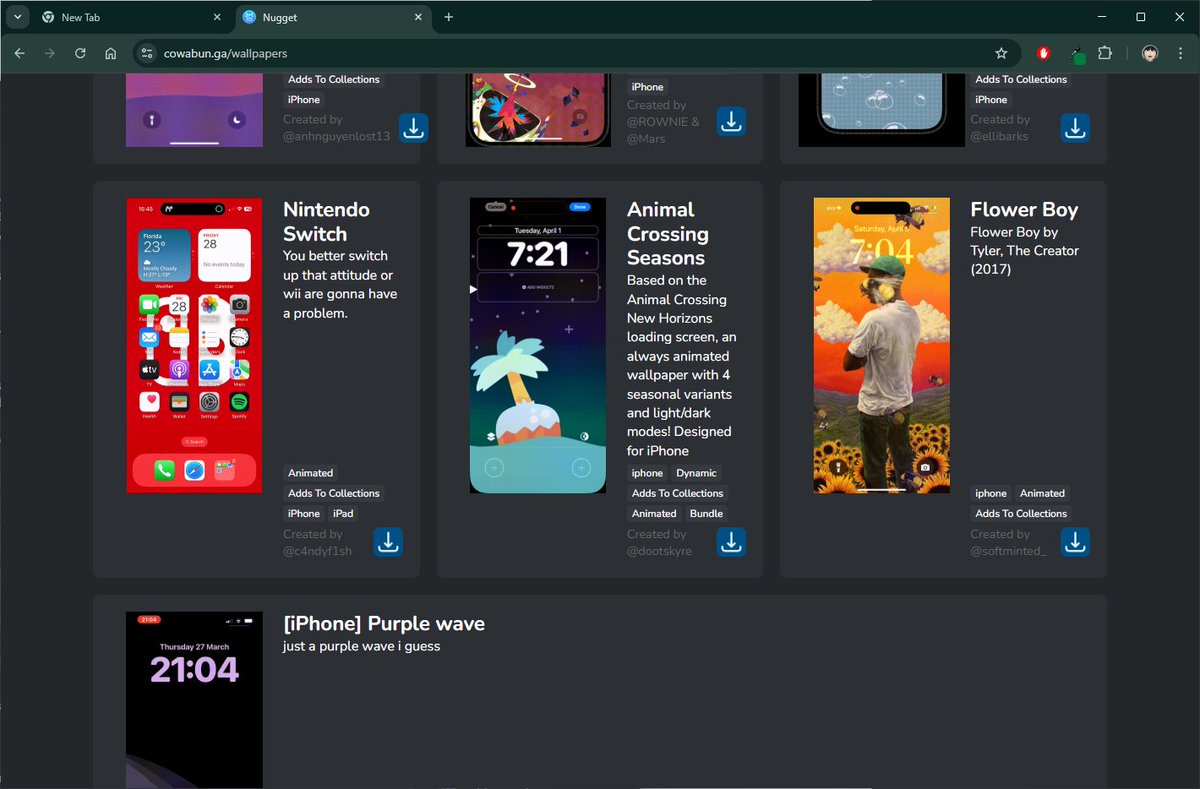Image resolution: width=1200 pixels, height=789 pixels.
Task: Click the Animated tag on Animal Crossing
Action: [654, 513]
